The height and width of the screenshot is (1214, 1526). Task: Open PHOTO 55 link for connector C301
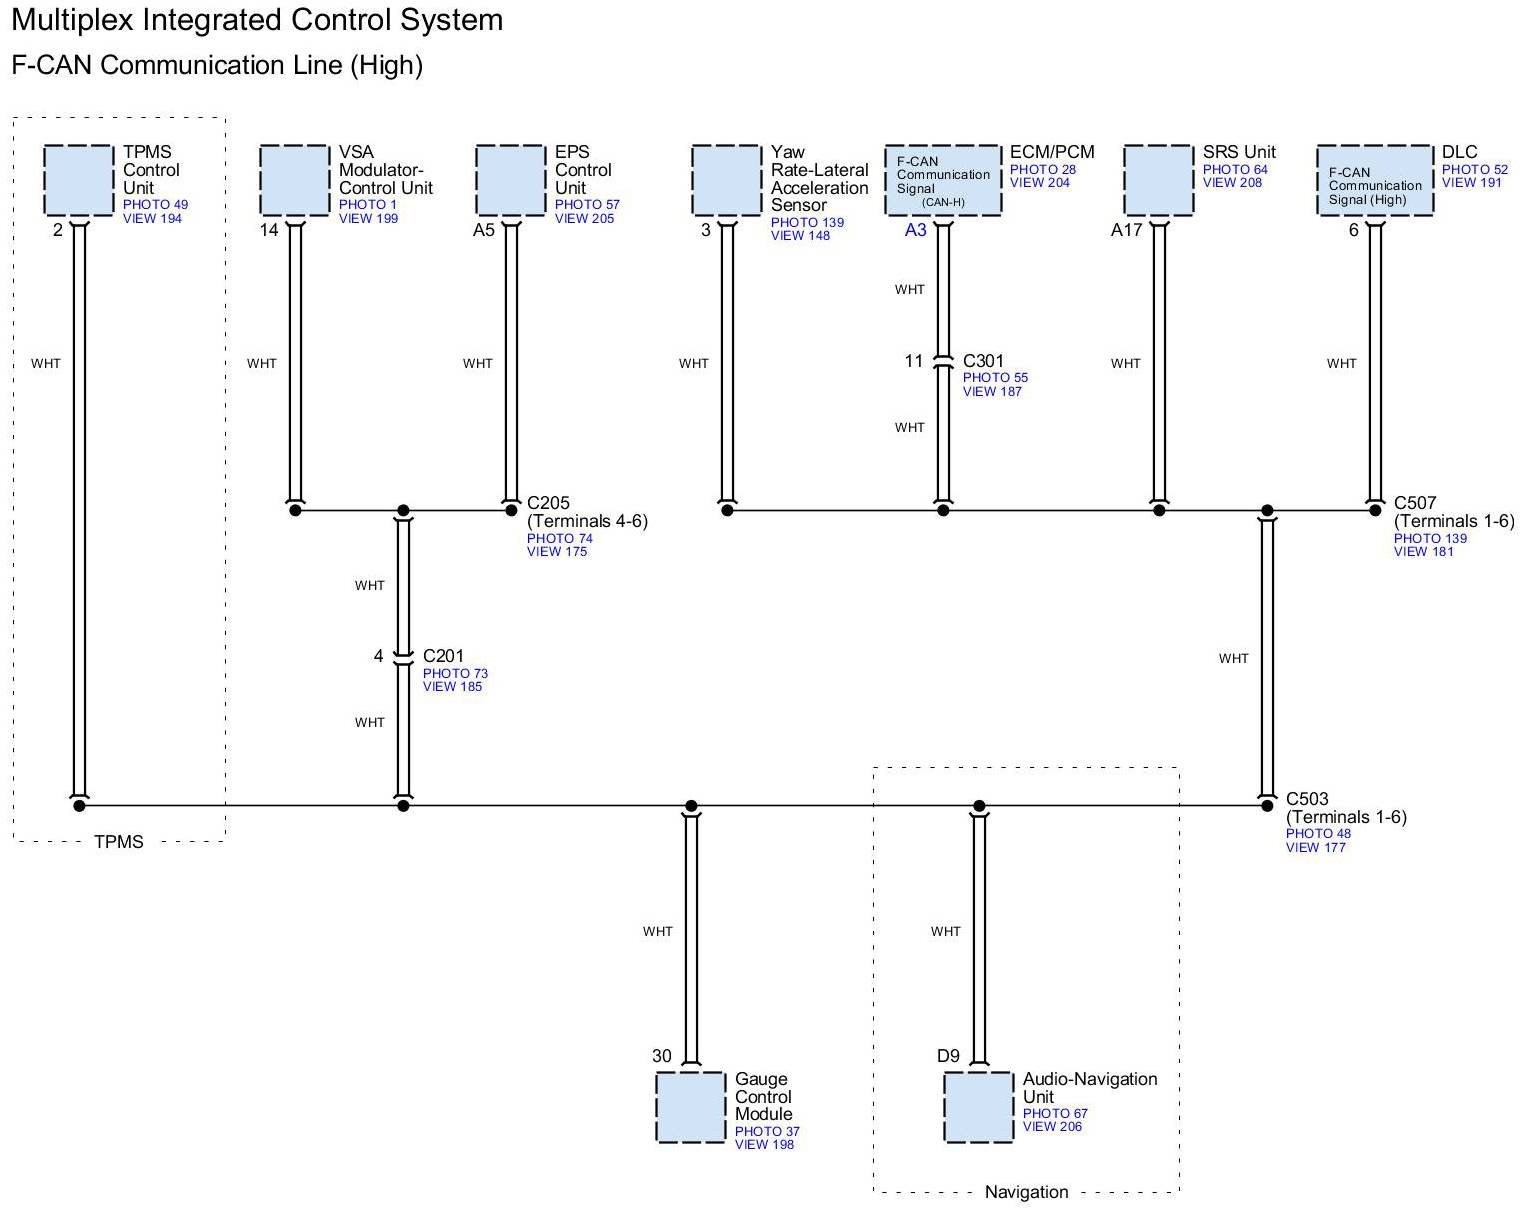(x=995, y=378)
